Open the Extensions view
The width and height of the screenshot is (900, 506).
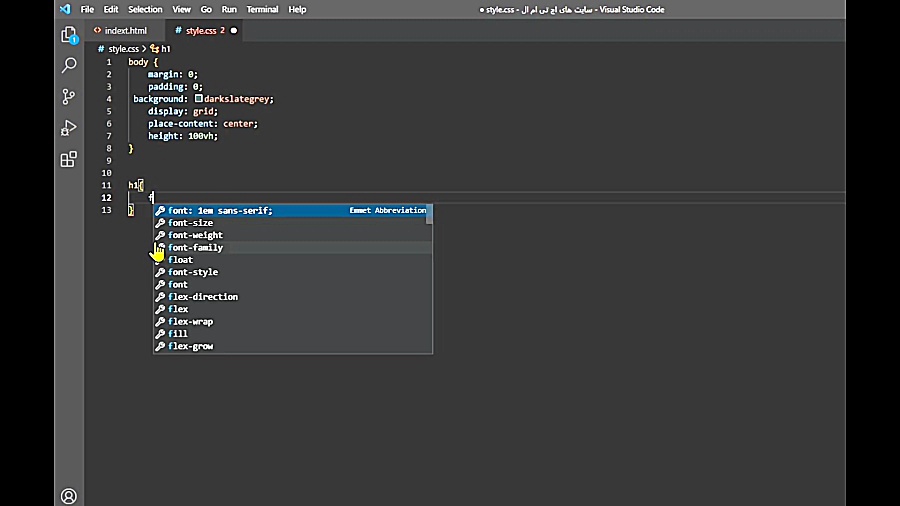69,159
